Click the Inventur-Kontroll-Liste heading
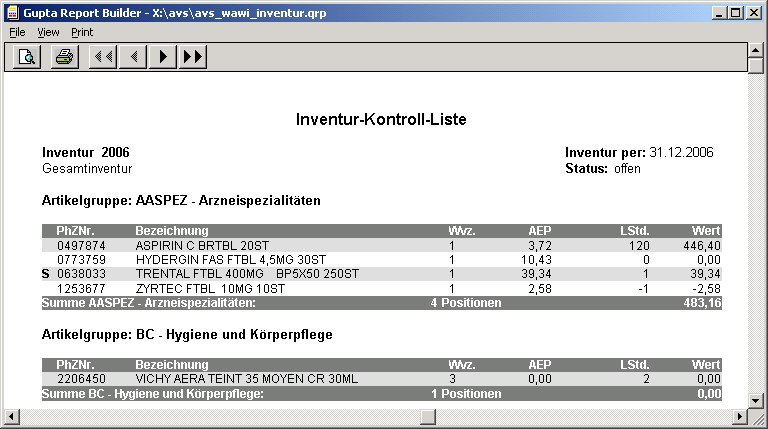The image size is (768, 429). point(381,119)
